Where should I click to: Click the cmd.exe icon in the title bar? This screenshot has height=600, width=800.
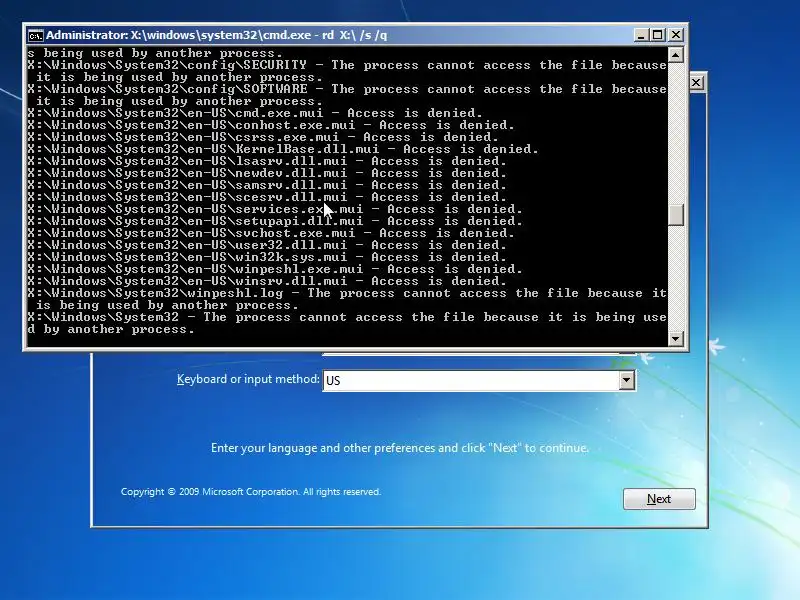click(x=36, y=36)
